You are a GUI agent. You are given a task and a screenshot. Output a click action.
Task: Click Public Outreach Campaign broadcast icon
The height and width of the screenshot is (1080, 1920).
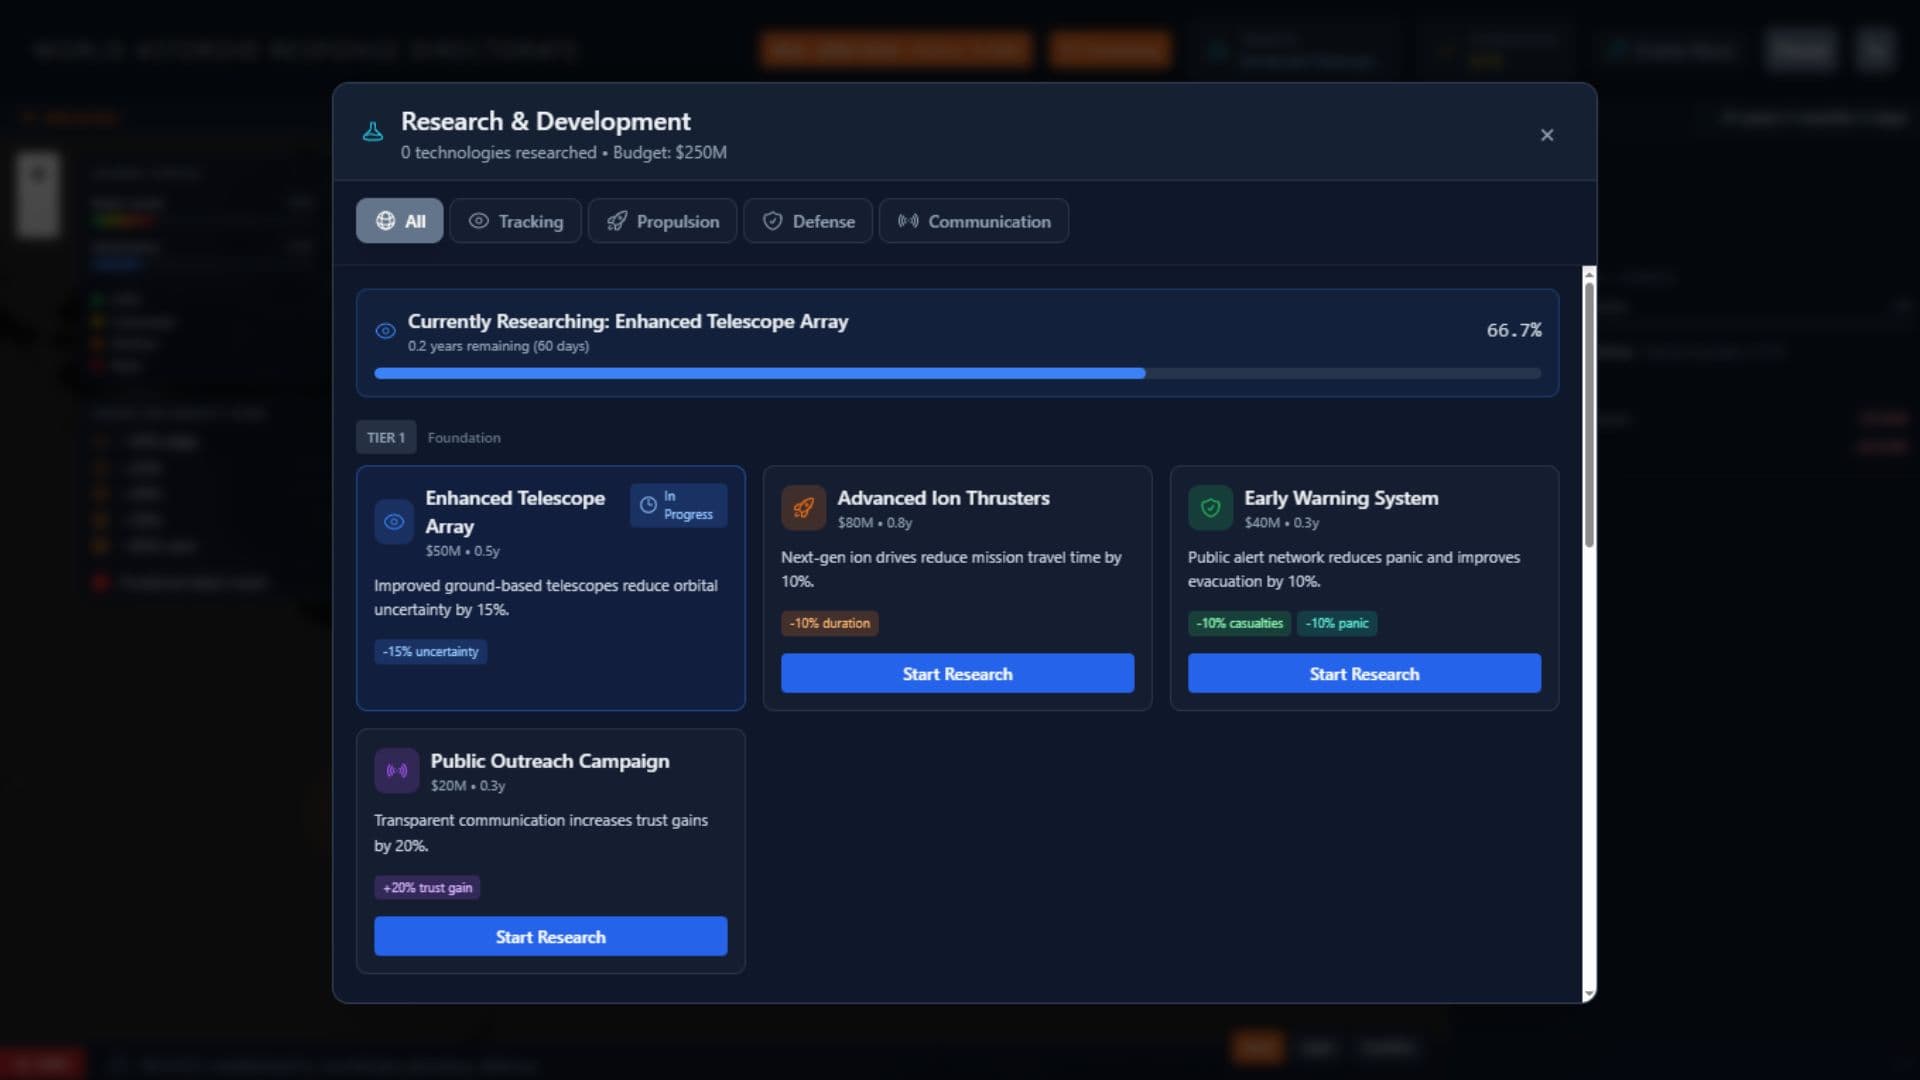397,771
